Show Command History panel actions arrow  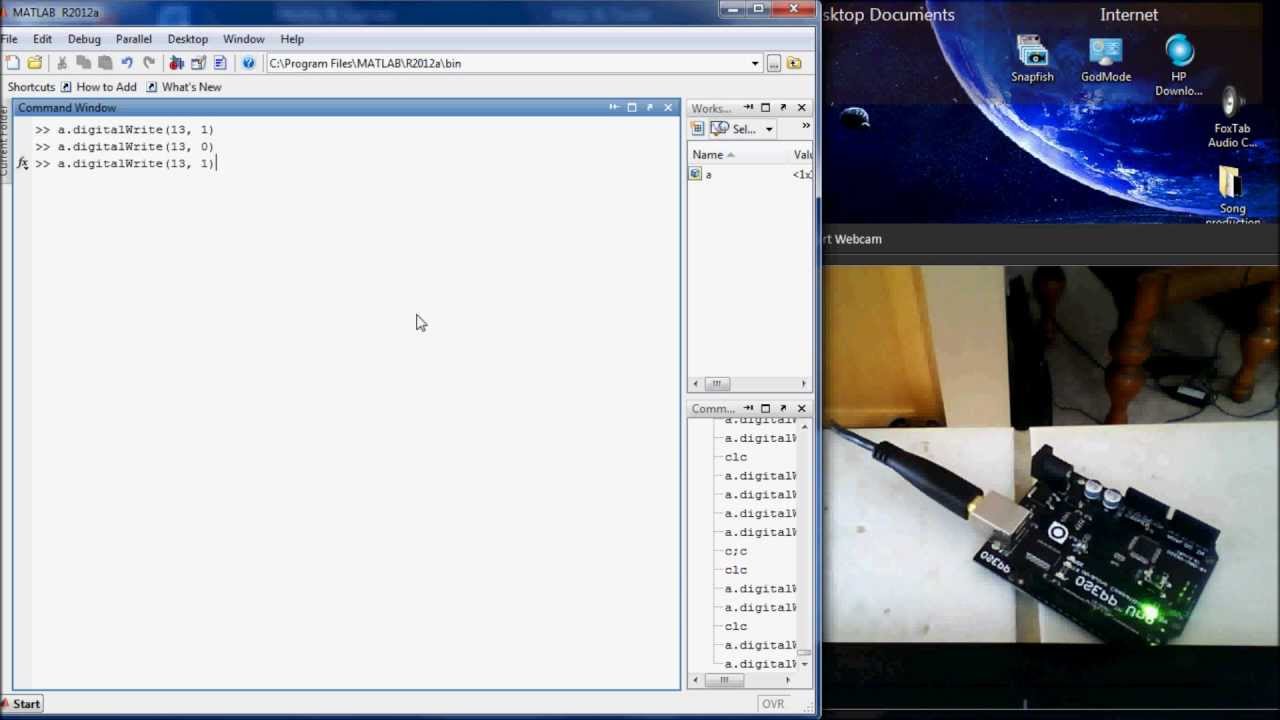pos(748,408)
